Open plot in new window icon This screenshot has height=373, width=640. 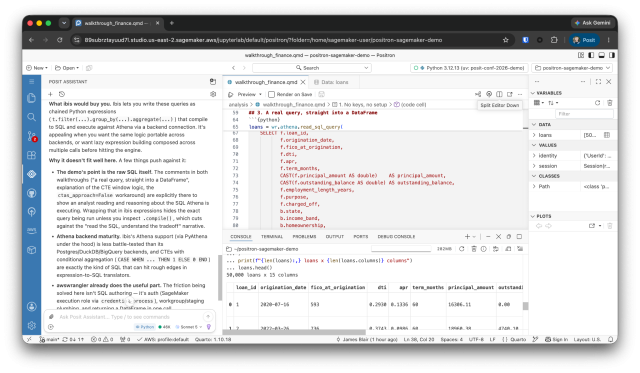point(592,226)
